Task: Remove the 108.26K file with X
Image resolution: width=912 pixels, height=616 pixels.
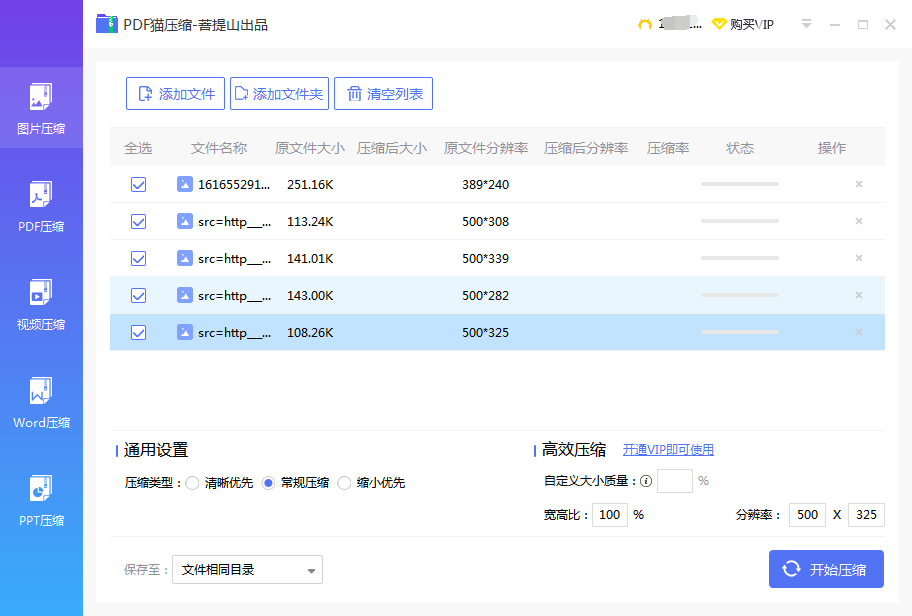Action: click(858, 332)
